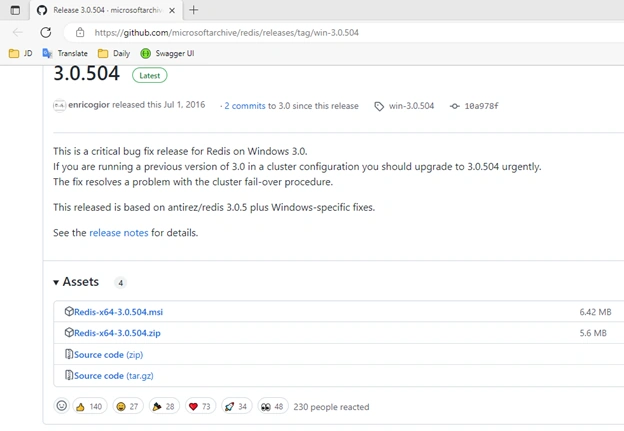Go back with the back arrow
The width and height of the screenshot is (624, 431).
click(x=18, y=32)
